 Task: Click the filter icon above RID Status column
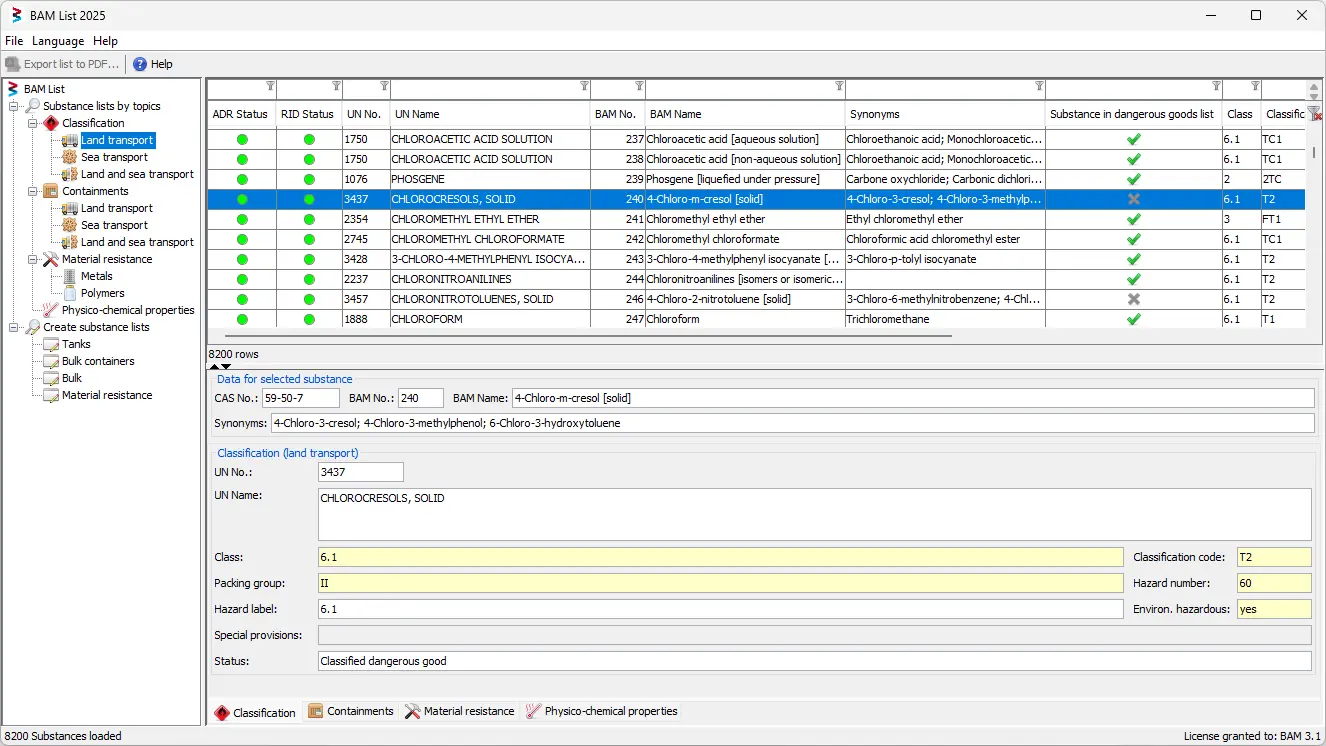click(x=336, y=86)
